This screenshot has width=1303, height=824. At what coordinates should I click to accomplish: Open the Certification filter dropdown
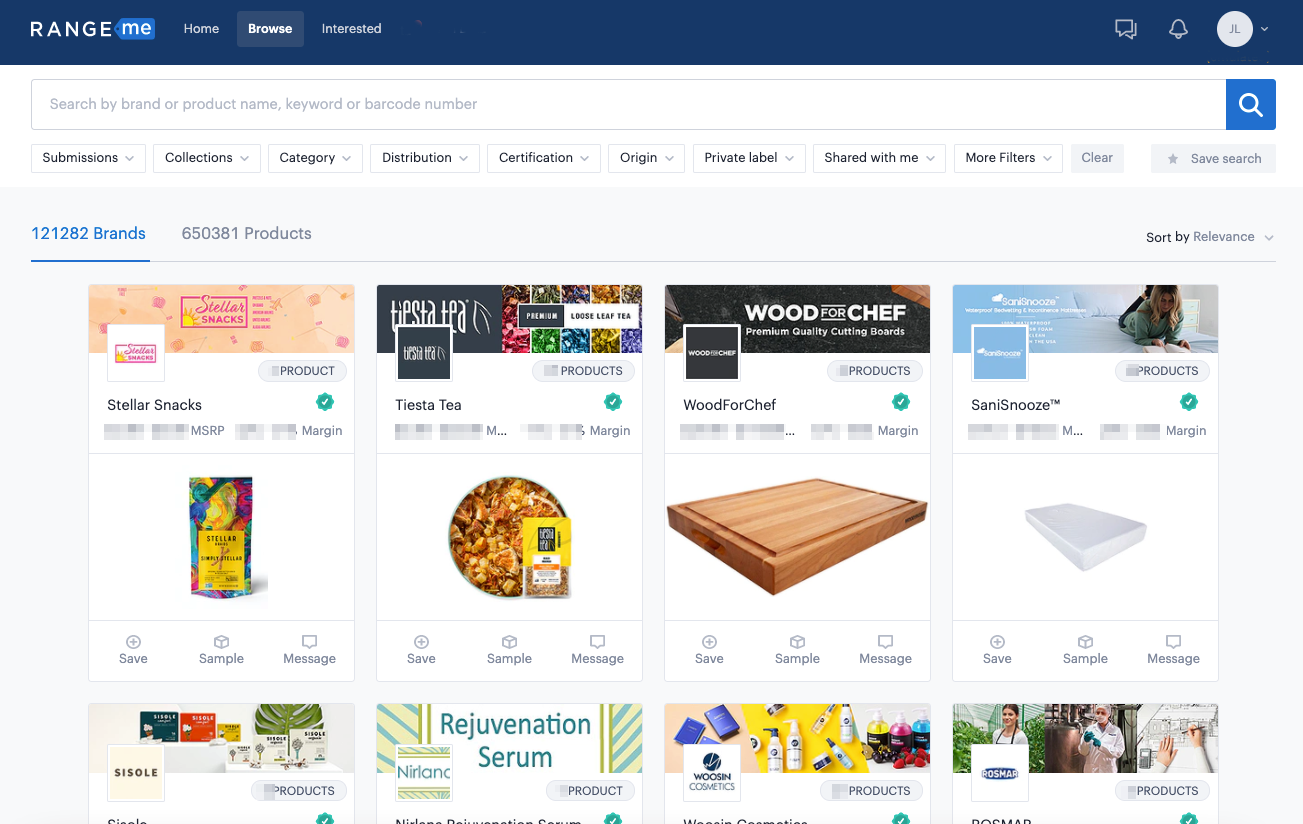(544, 158)
